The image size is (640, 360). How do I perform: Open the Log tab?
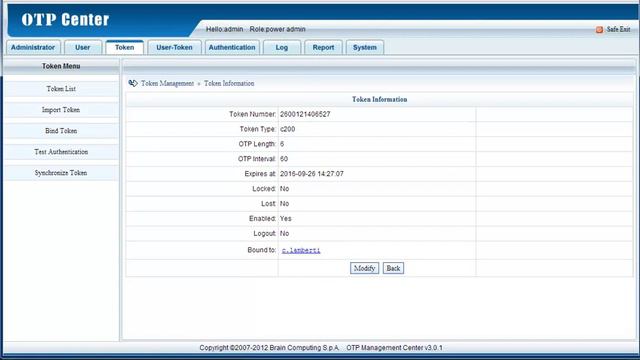282,47
